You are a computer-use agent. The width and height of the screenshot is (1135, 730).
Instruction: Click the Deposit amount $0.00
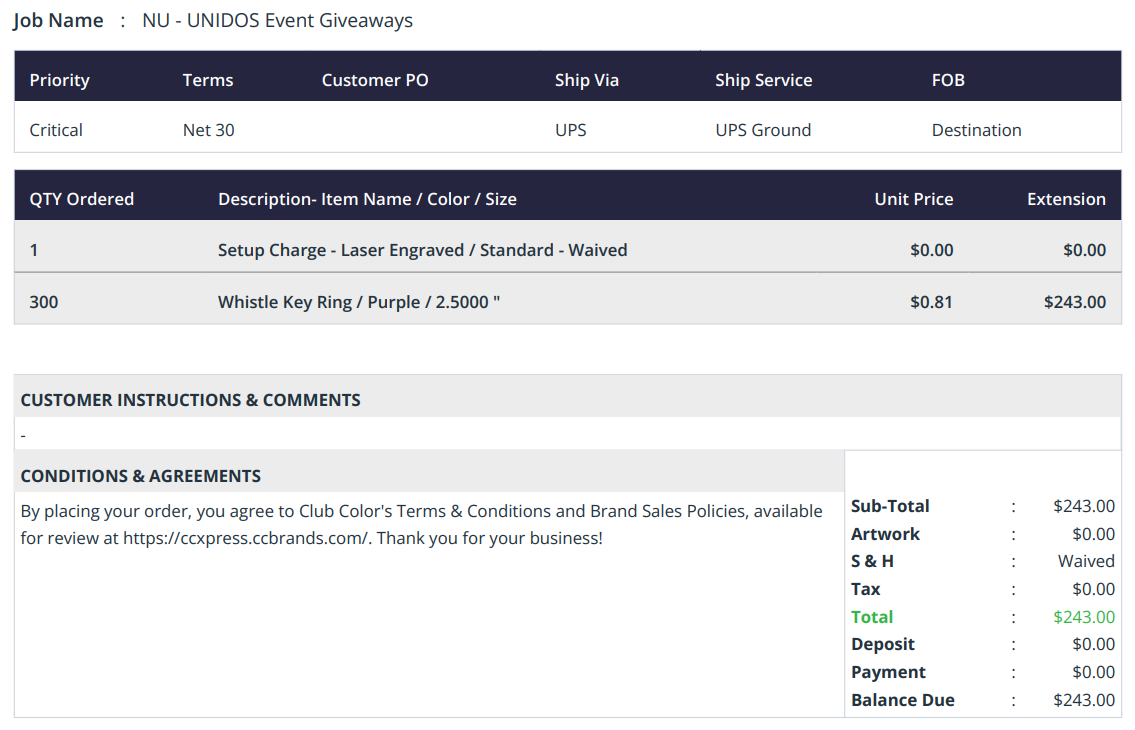pos(1093,645)
